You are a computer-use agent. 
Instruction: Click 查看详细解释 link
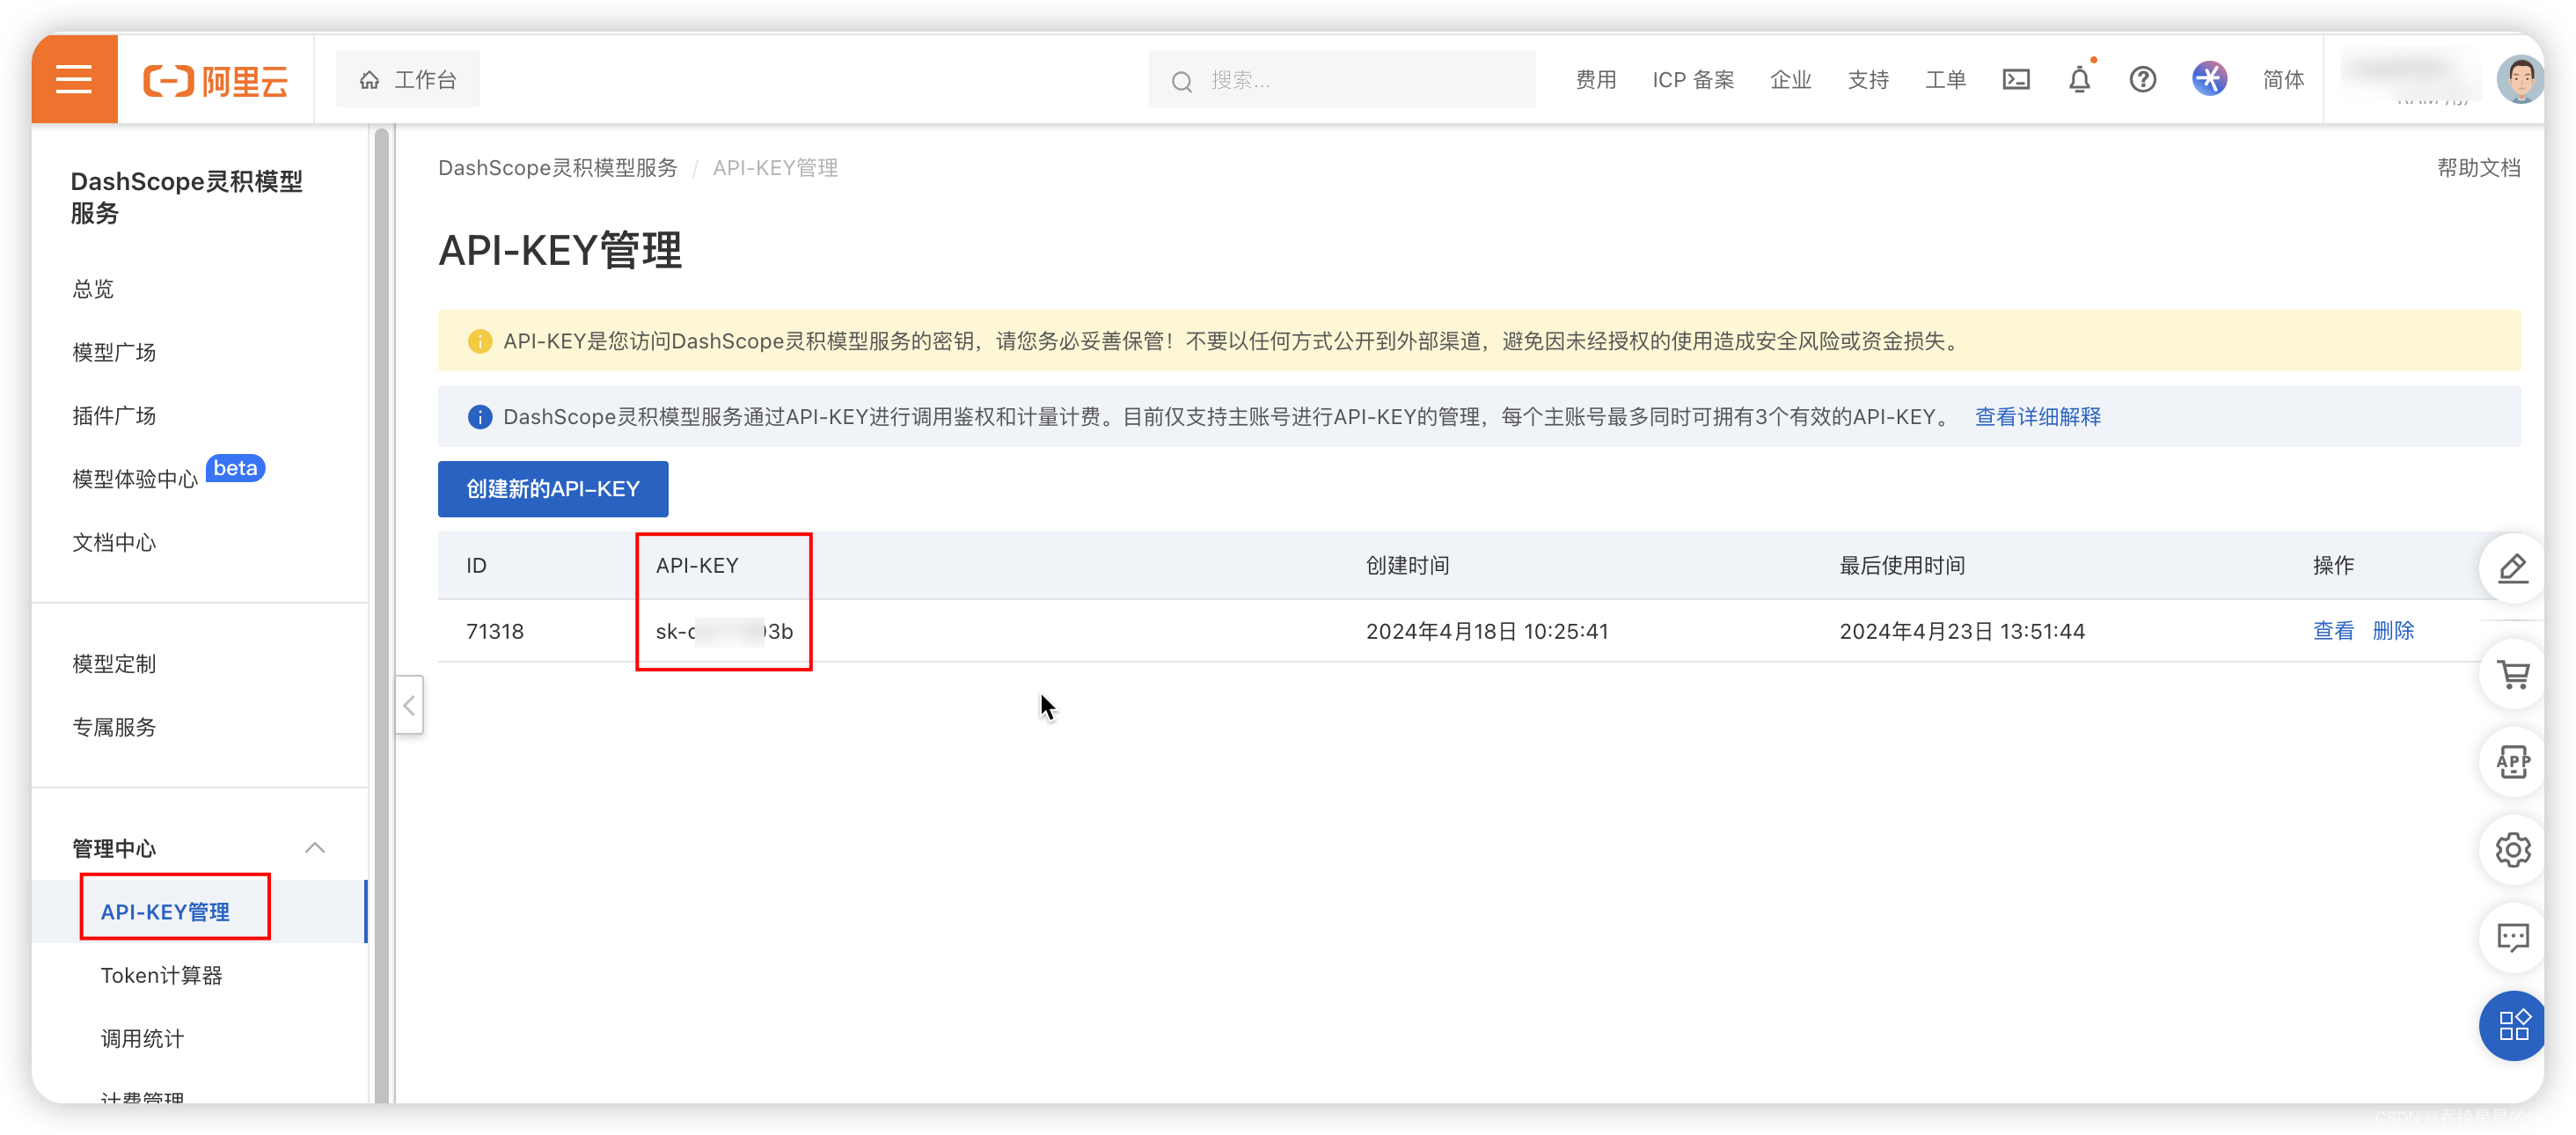coord(2037,417)
